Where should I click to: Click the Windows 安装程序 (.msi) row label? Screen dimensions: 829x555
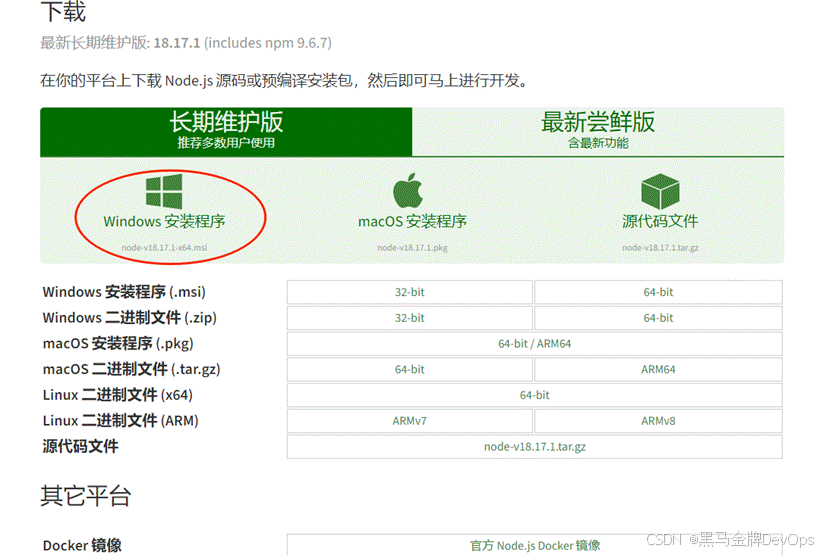124,292
